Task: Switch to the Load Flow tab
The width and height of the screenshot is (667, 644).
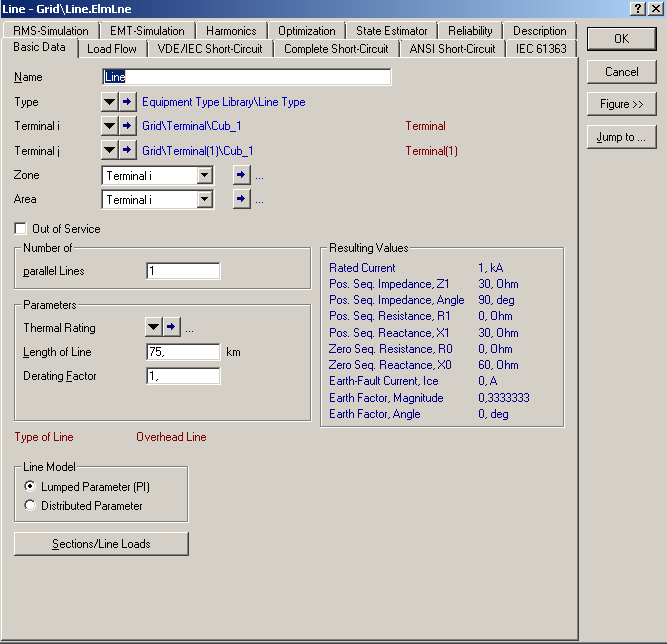Action: click(112, 49)
